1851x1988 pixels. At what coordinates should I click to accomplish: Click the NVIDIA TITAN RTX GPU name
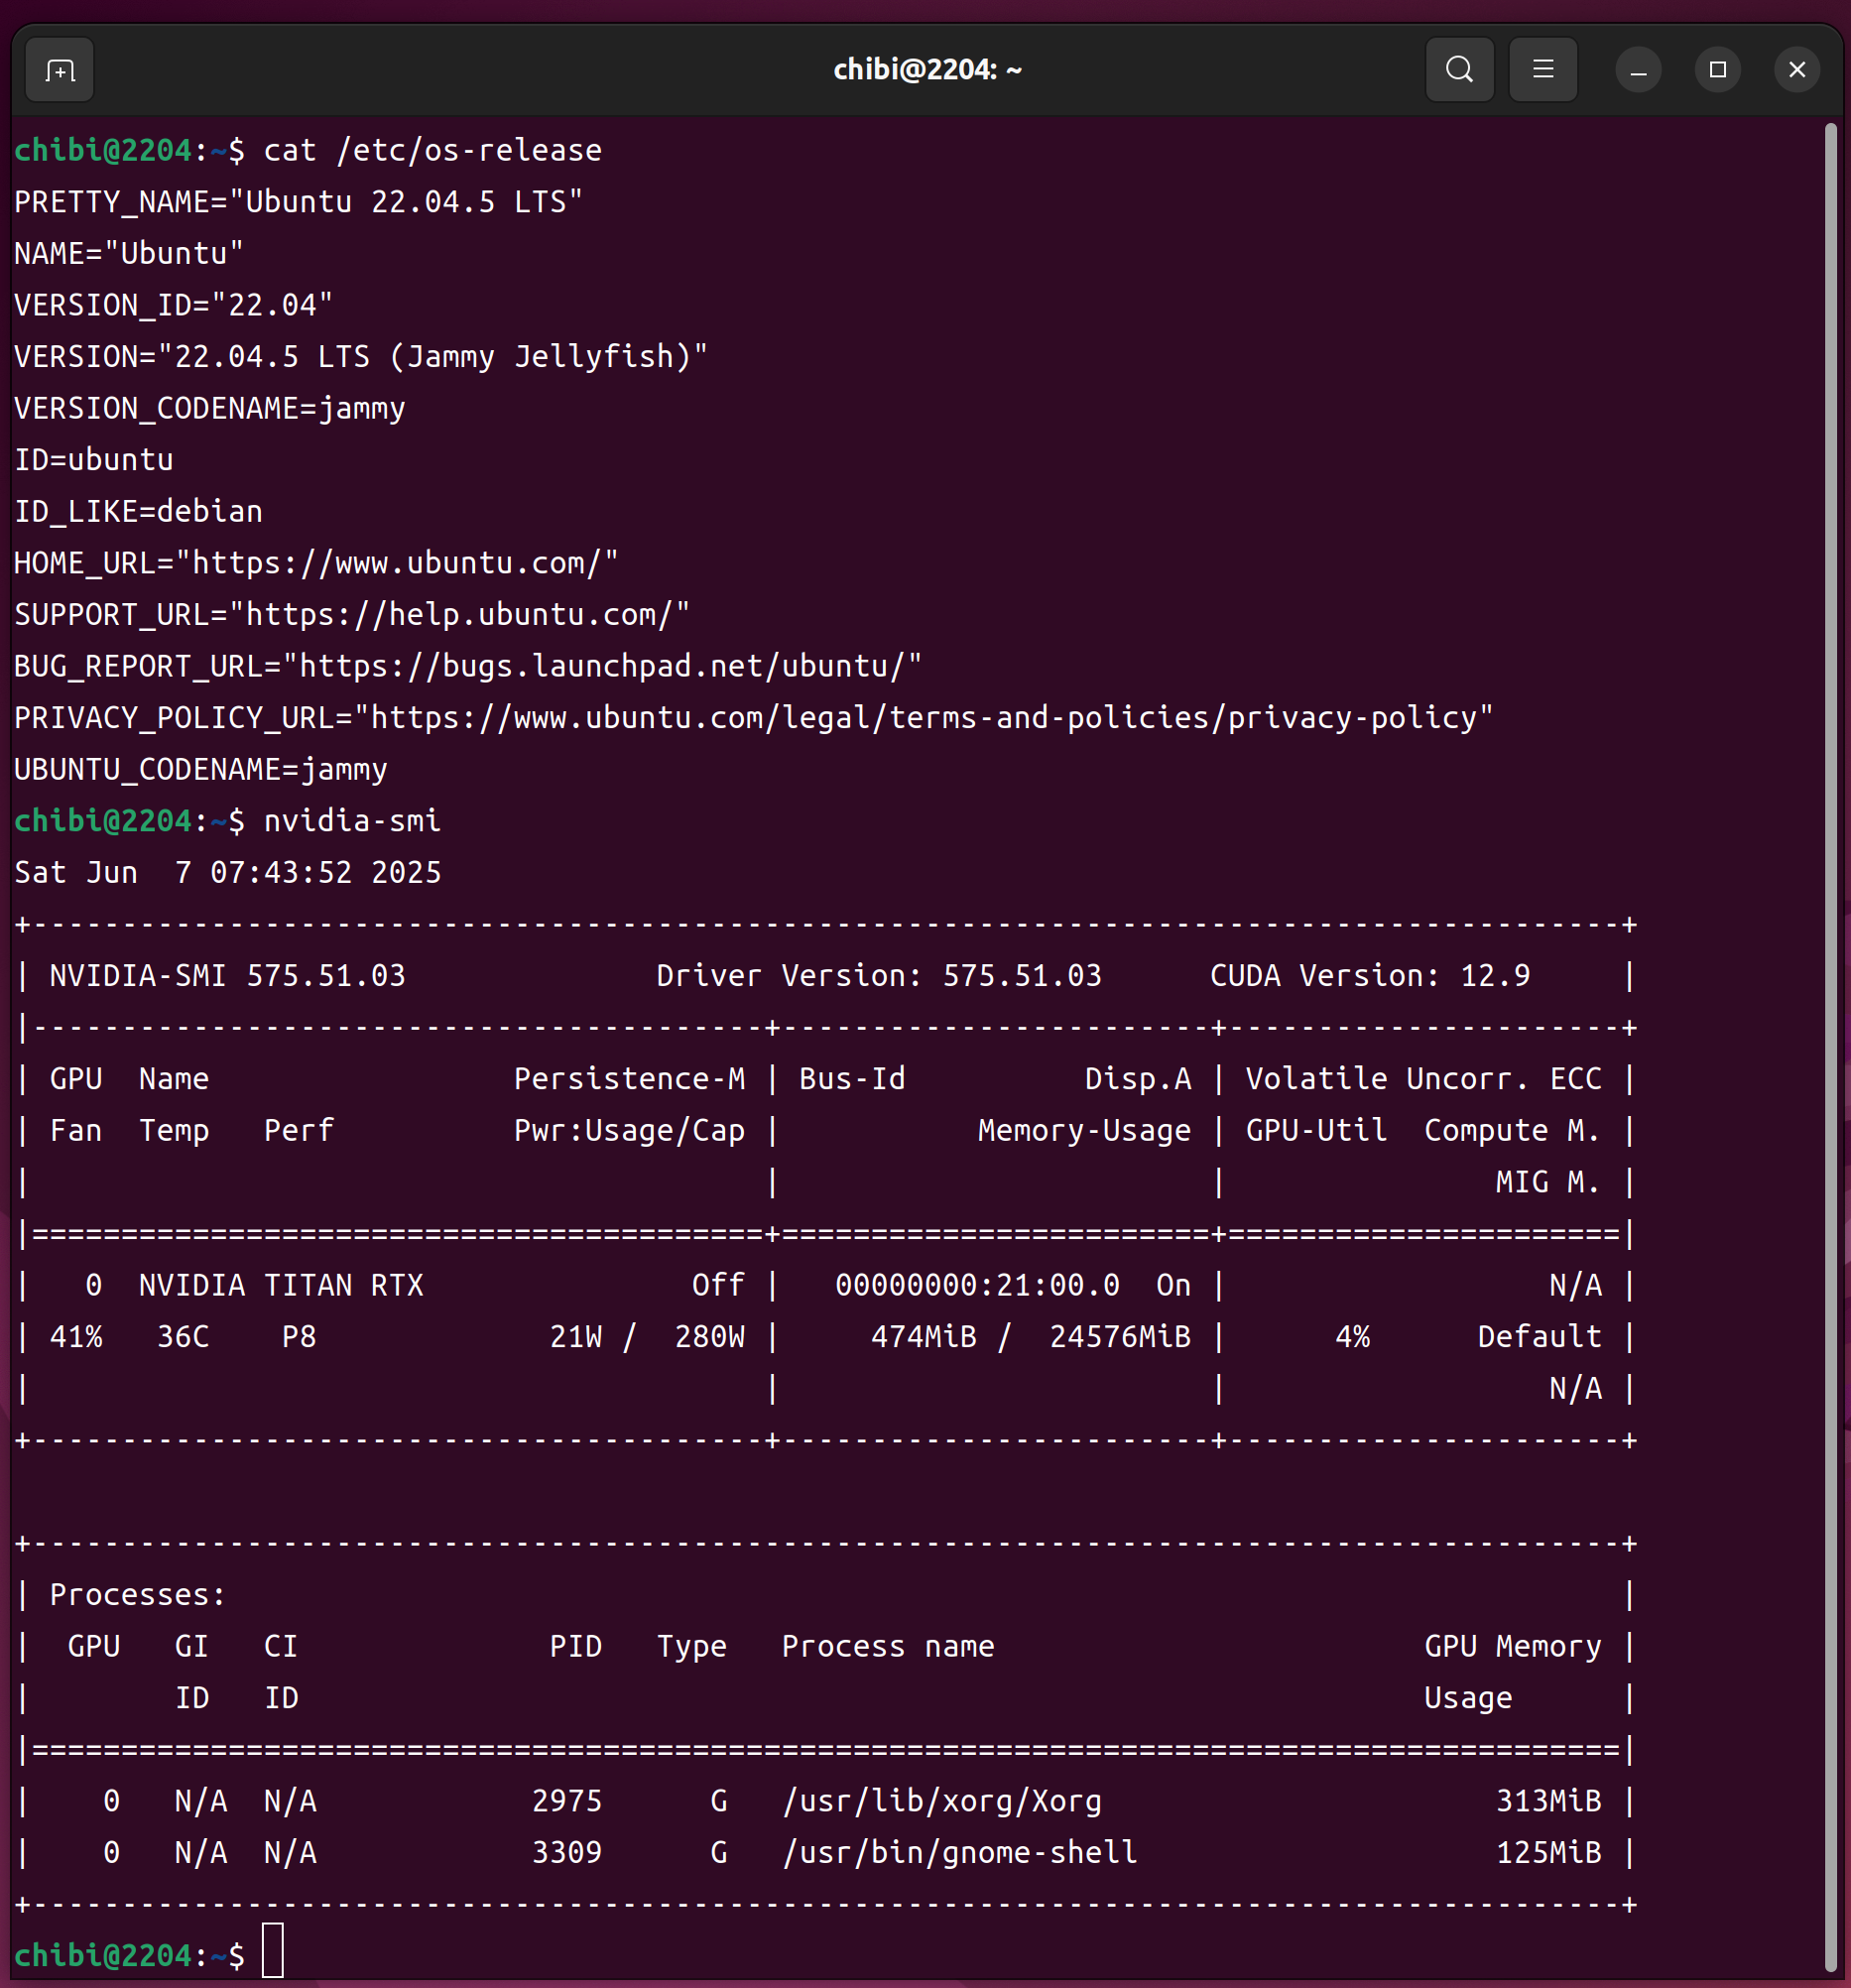[281, 1285]
